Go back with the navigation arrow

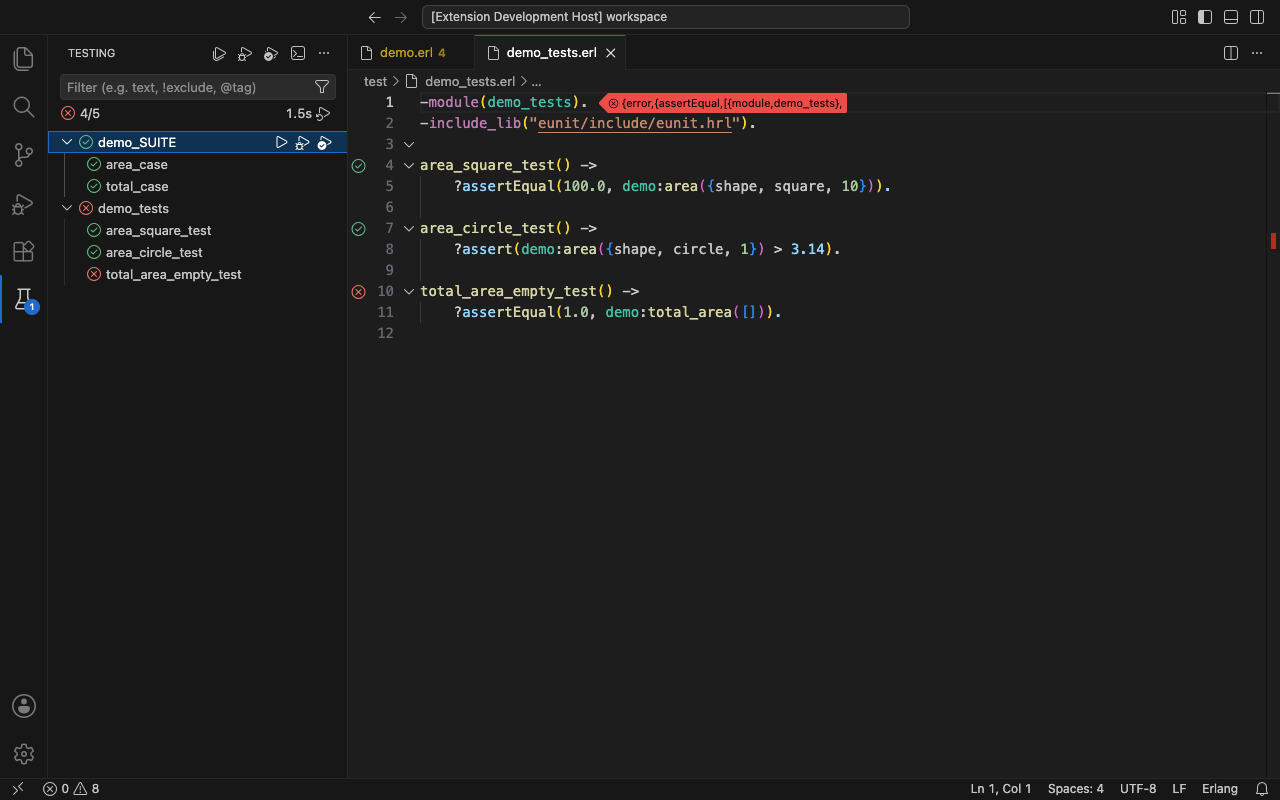[x=374, y=17]
